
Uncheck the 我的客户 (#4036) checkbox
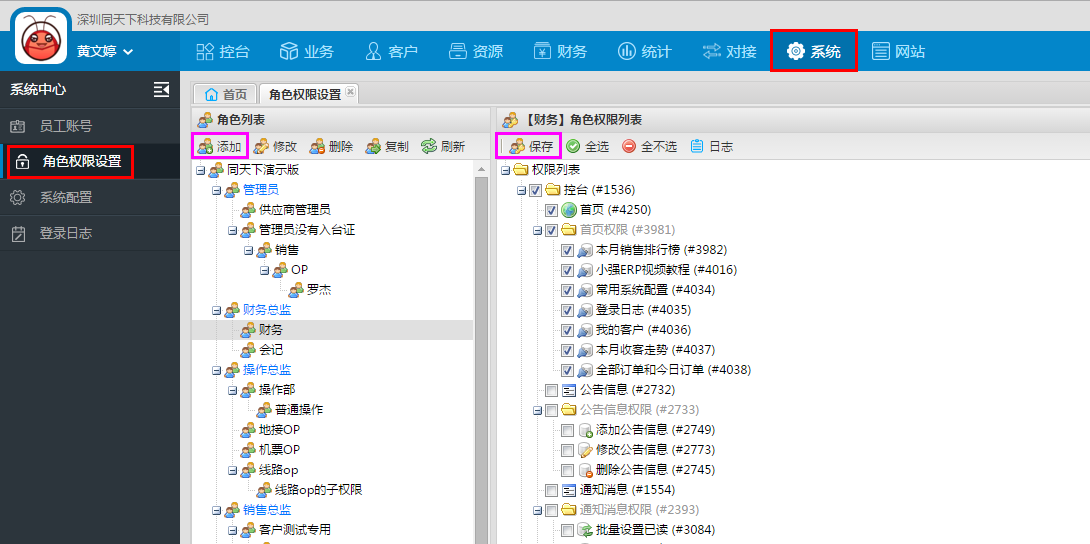(x=567, y=329)
